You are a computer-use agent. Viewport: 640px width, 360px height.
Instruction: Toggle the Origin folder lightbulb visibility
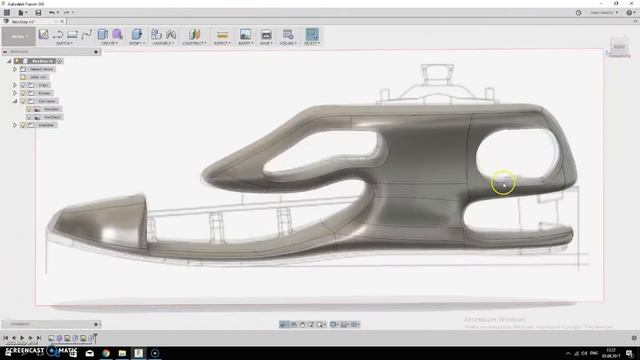point(23,85)
